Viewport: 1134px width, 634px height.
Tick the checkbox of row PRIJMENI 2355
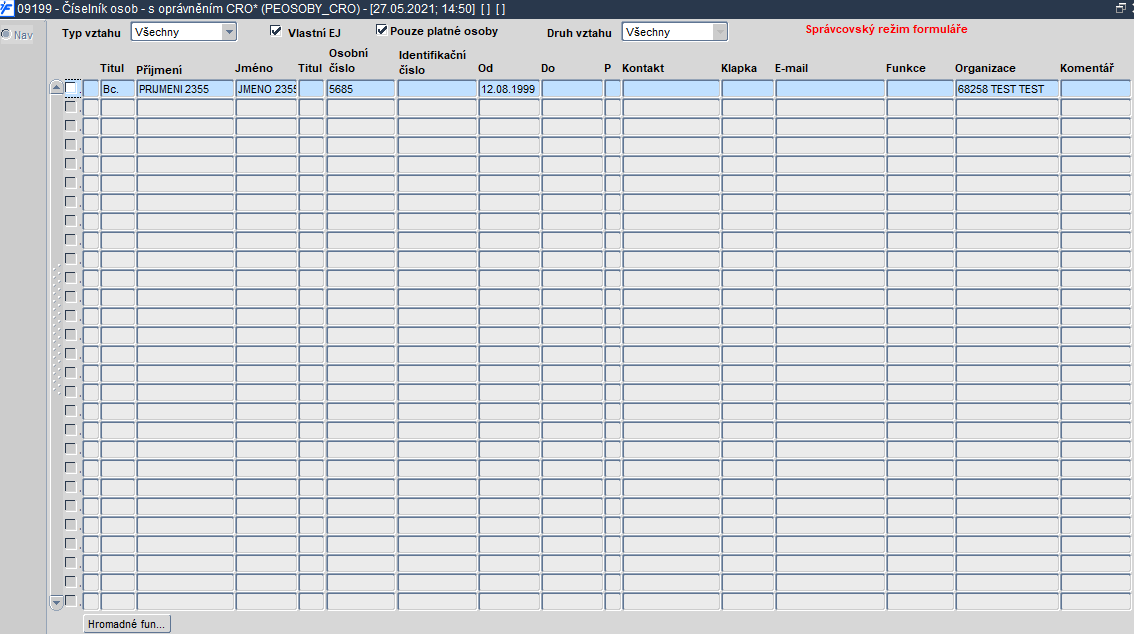[x=71, y=88]
